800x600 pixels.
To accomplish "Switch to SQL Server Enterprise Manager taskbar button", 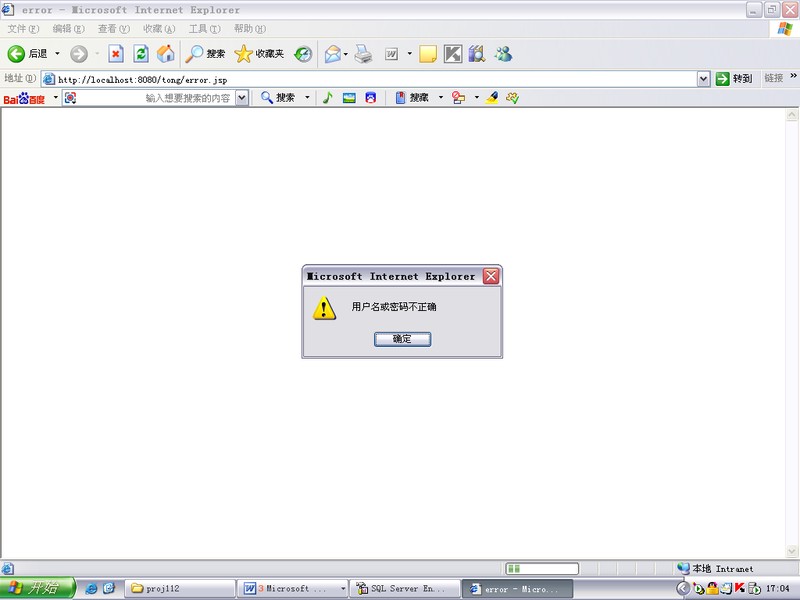I will tap(406, 588).
